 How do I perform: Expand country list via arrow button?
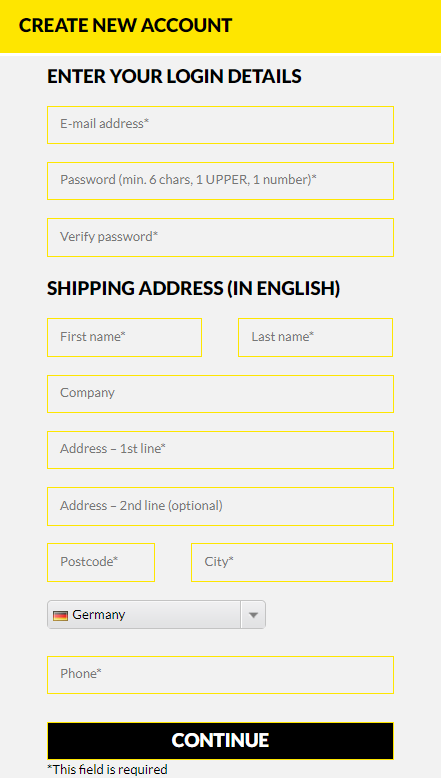(253, 615)
